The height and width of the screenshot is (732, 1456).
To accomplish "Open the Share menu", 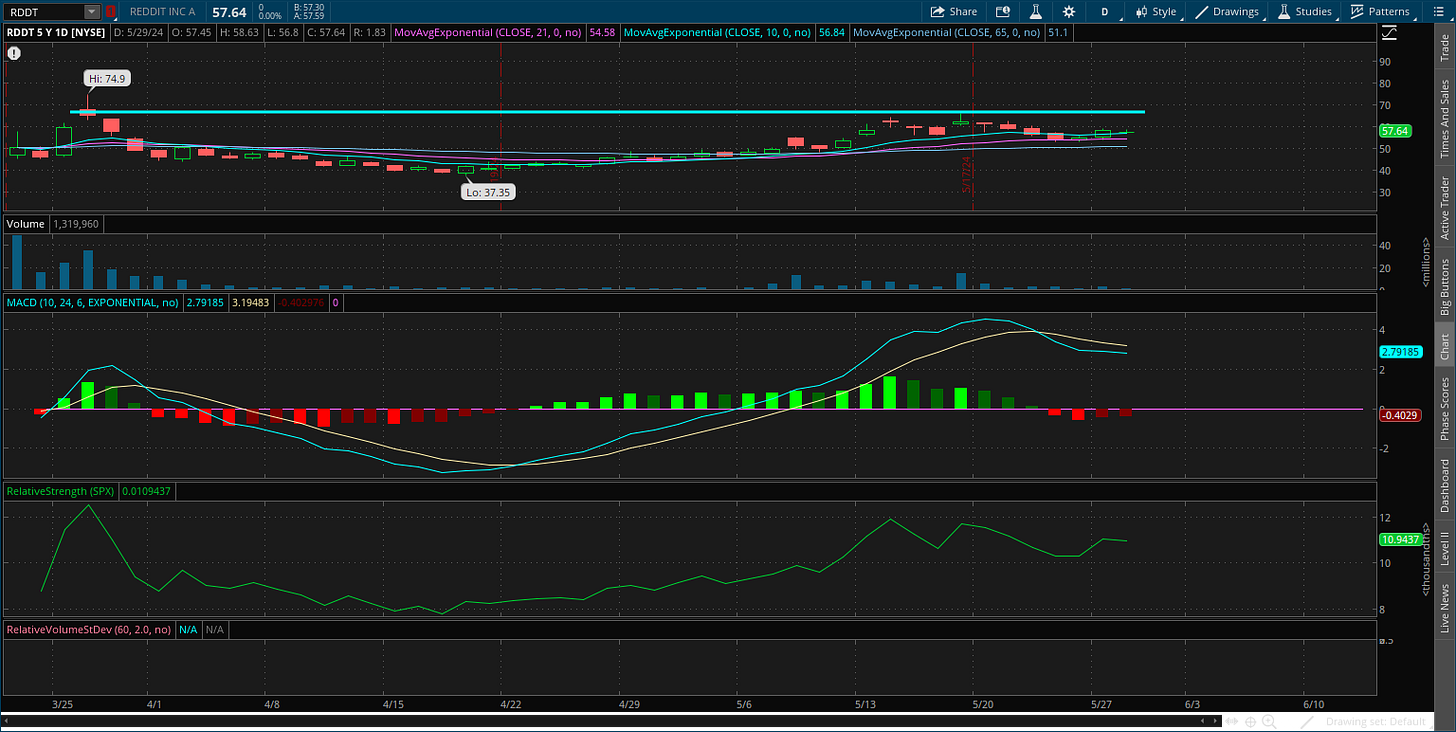I will click(x=953, y=12).
